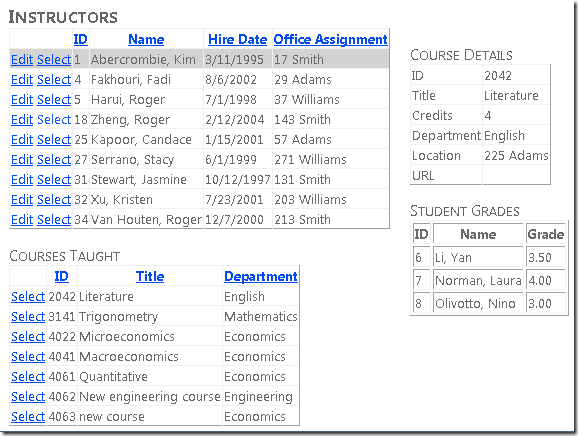Viewport: 578px width, 436px height.
Task: Select the New engineering course row
Action: click(28, 397)
